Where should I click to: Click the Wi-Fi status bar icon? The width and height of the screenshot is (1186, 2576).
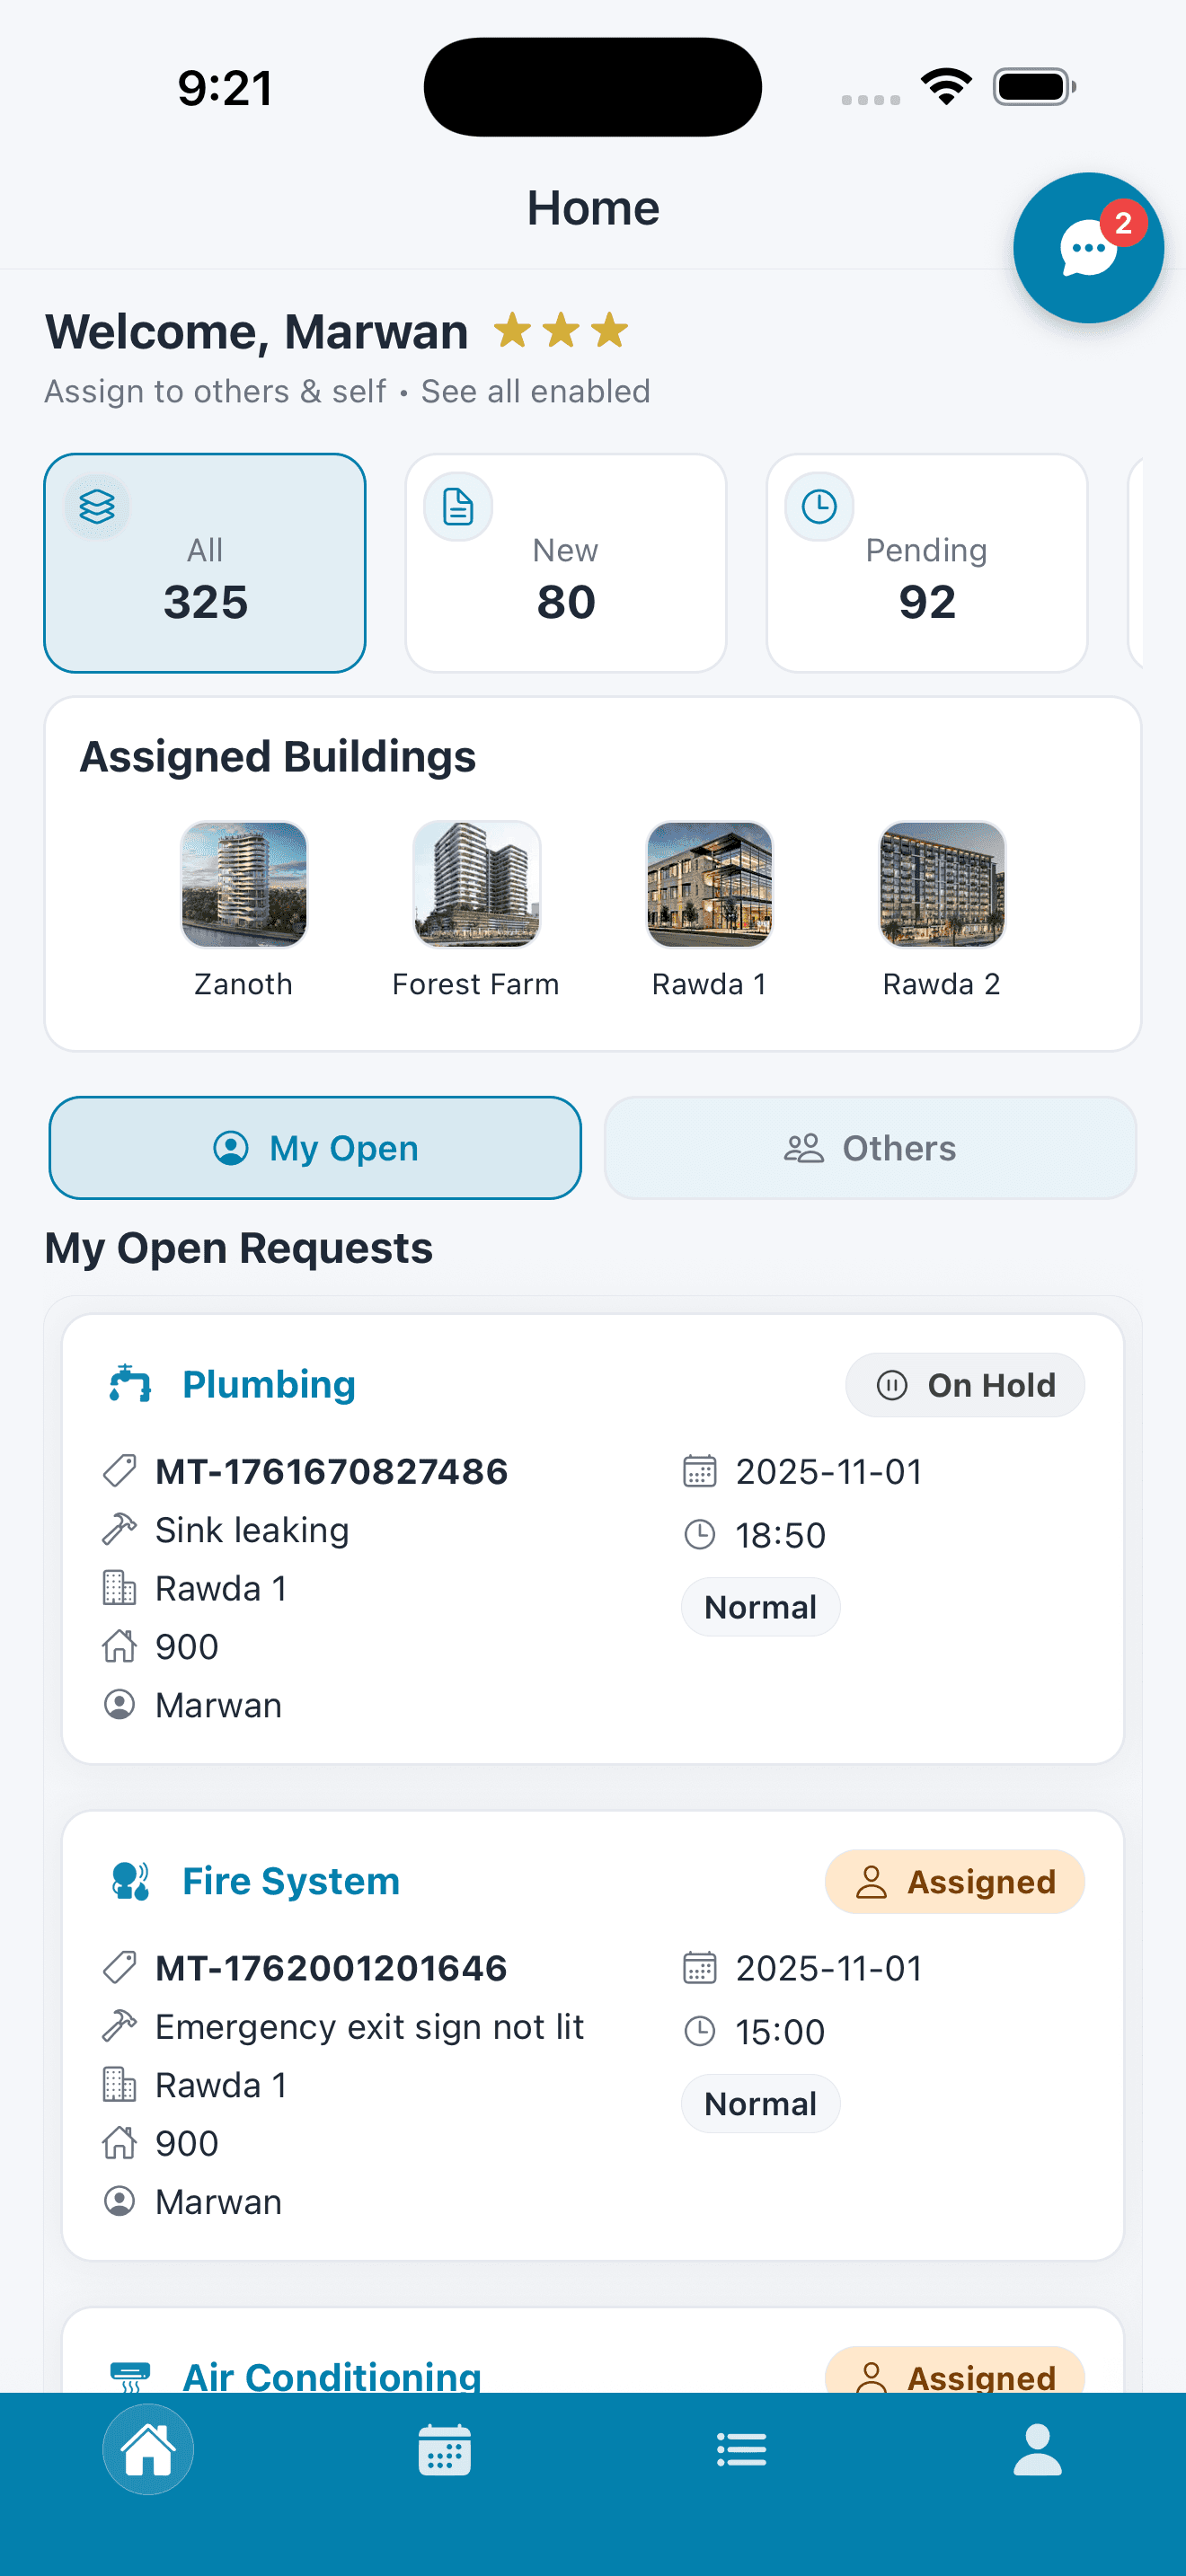[x=947, y=86]
